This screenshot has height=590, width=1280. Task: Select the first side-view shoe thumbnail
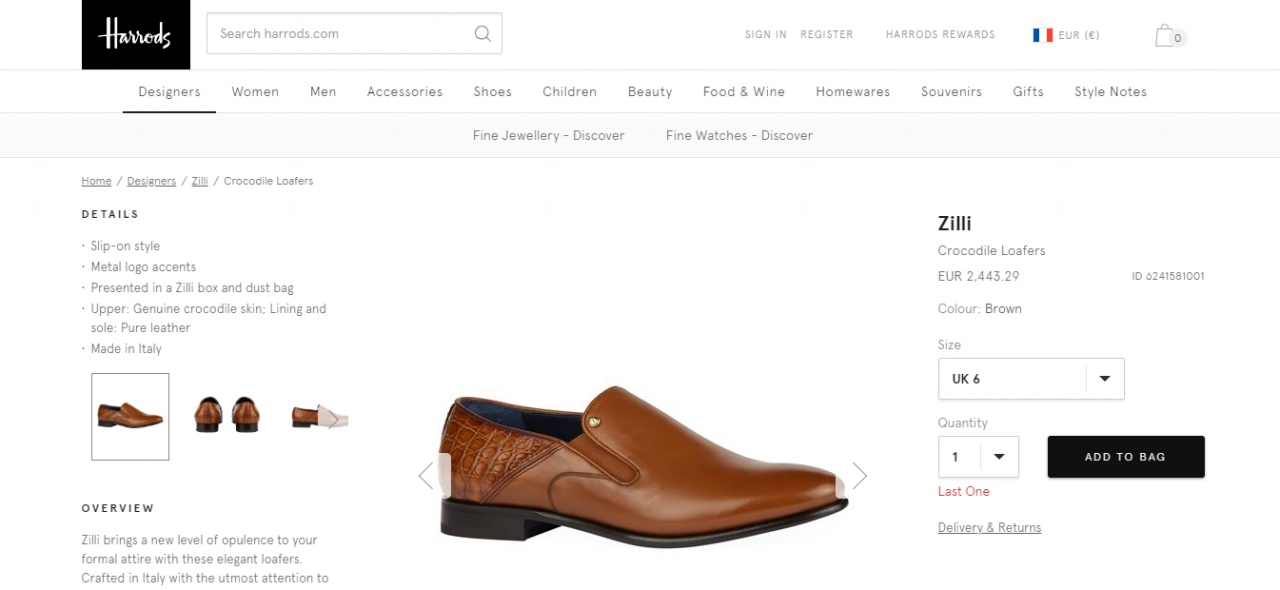click(130, 416)
